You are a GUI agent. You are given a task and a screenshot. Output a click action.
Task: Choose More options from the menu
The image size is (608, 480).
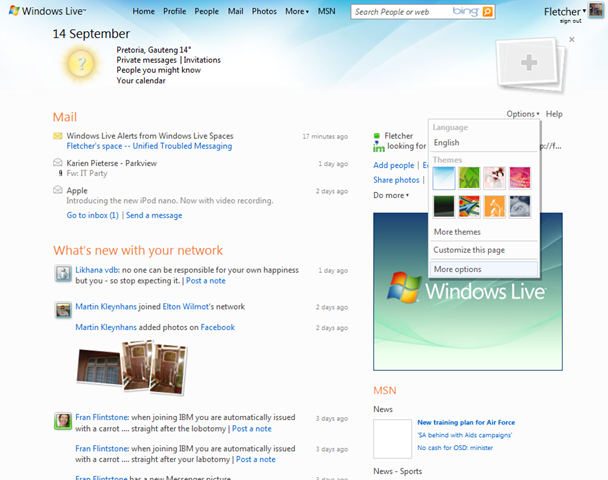pyautogui.click(x=457, y=269)
